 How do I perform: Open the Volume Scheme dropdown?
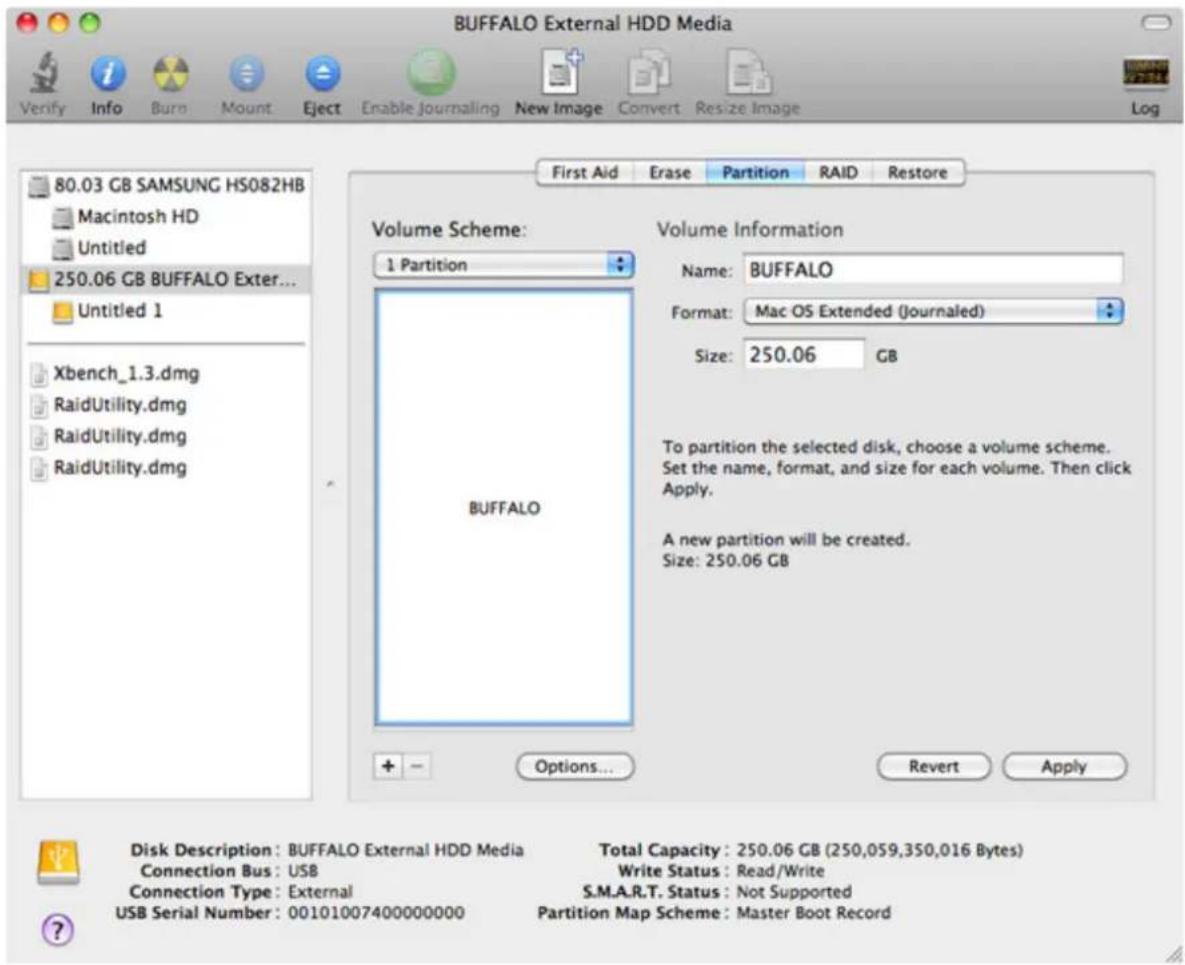tap(504, 265)
